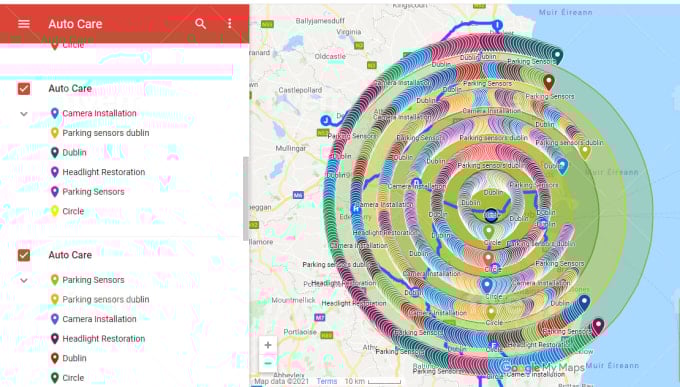The width and height of the screenshot is (680, 387).
Task: Open the three-dot overflow menu
Action: tap(229, 23)
